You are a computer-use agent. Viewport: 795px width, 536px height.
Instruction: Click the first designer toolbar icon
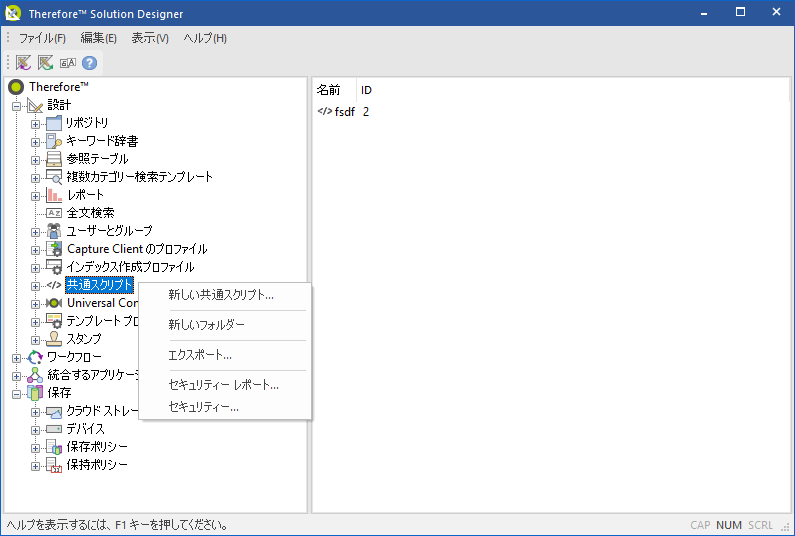point(23,63)
